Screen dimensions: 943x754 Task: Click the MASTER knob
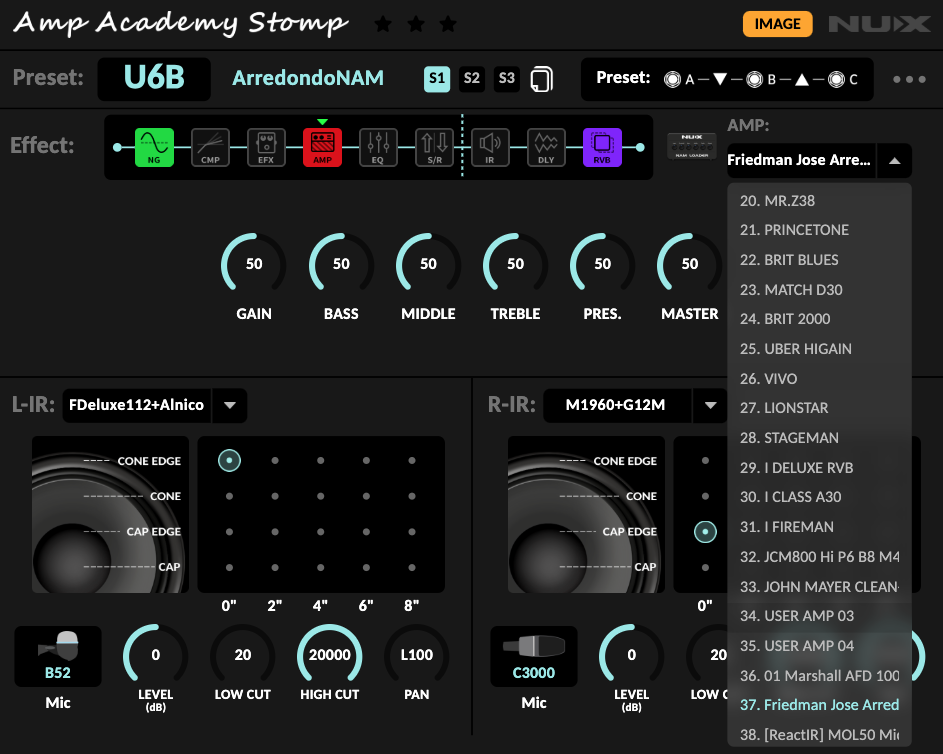690,263
